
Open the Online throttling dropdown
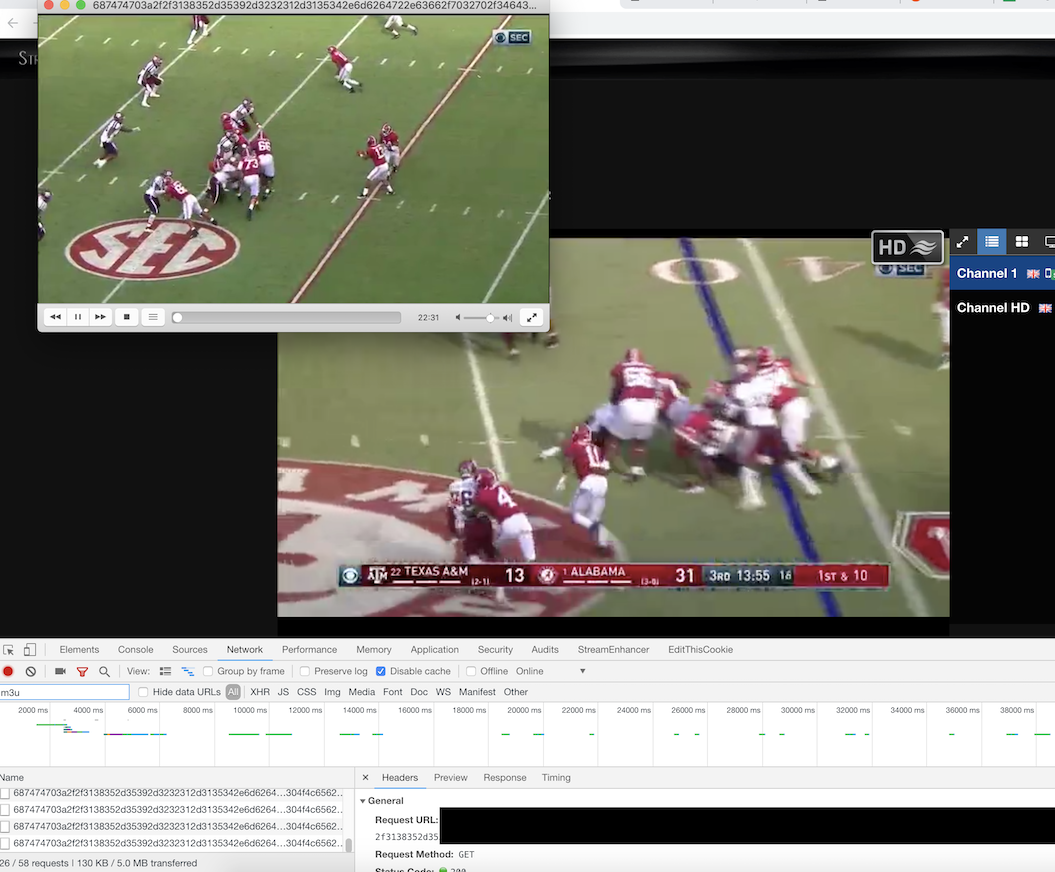click(x=550, y=671)
